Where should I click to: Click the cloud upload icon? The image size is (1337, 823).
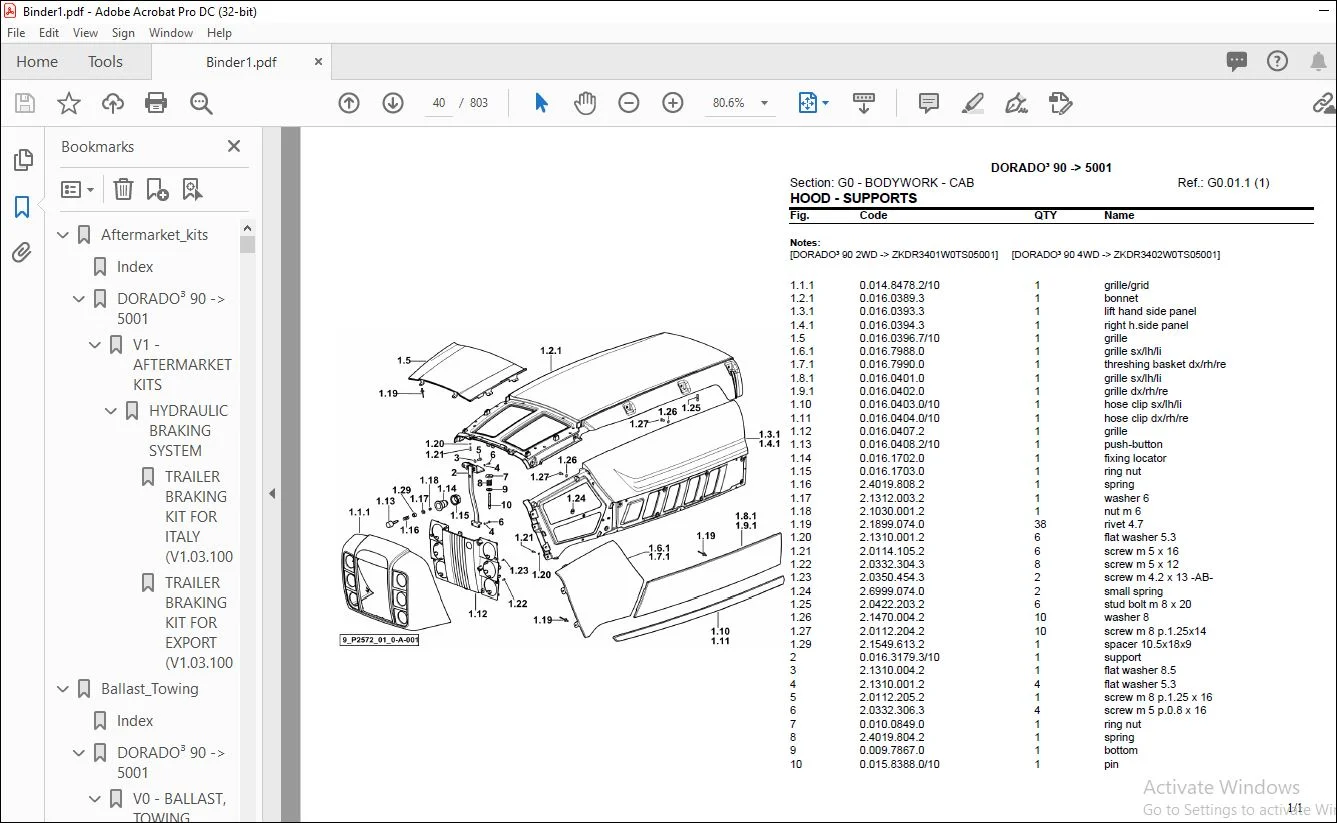tap(113, 103)
